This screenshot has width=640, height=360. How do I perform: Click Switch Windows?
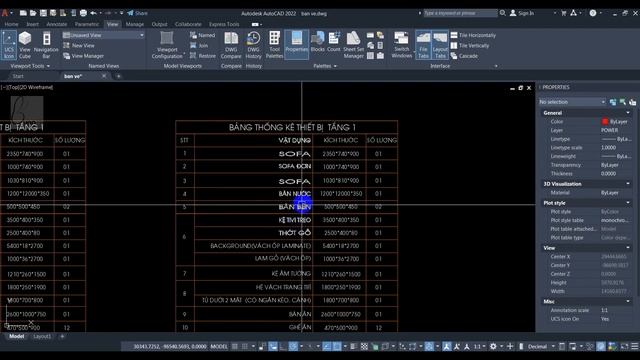[x=402, y=45]
